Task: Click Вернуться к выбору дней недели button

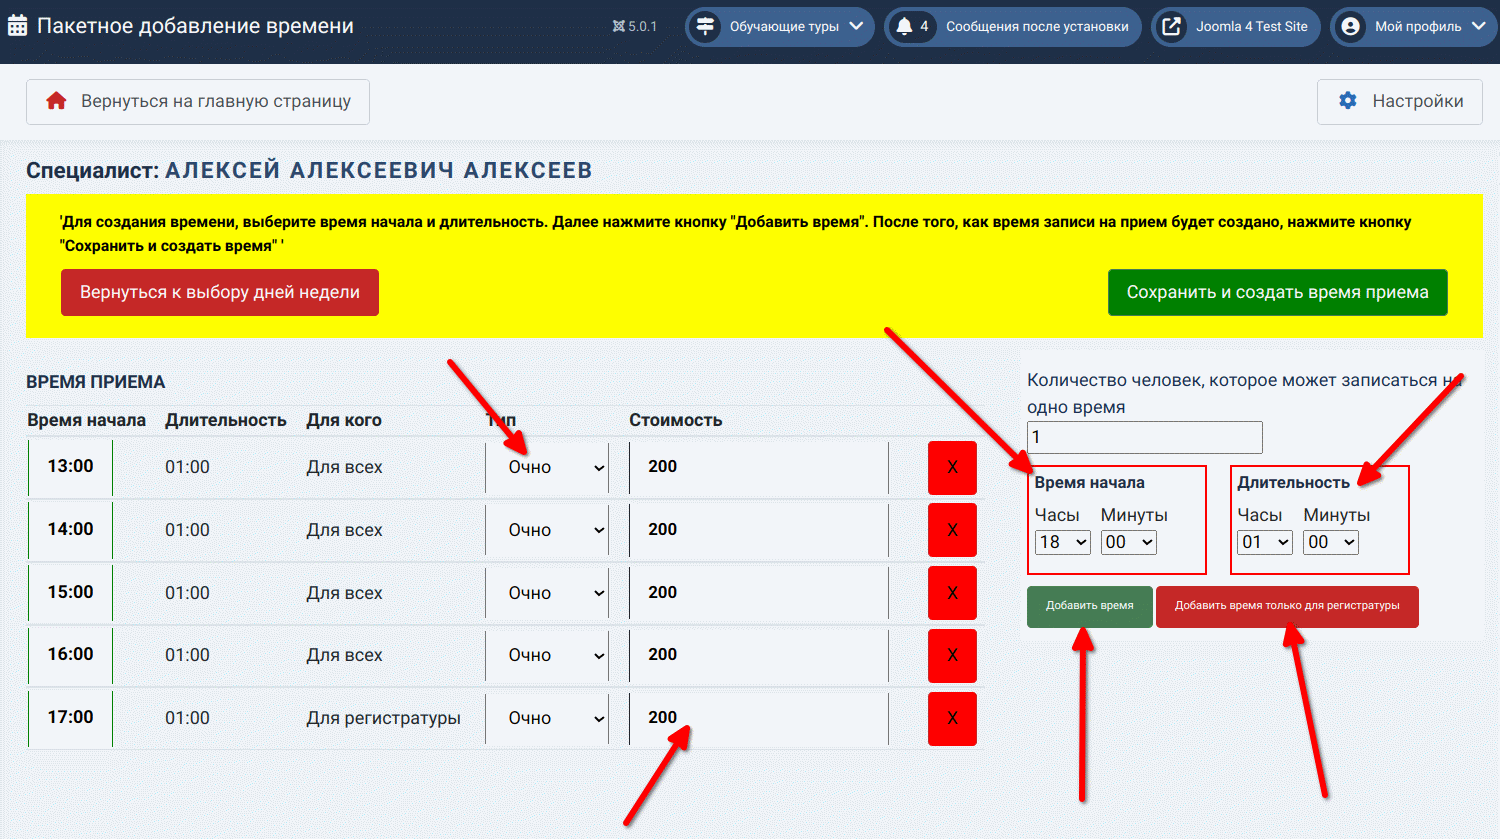Action: coord(220,292)
